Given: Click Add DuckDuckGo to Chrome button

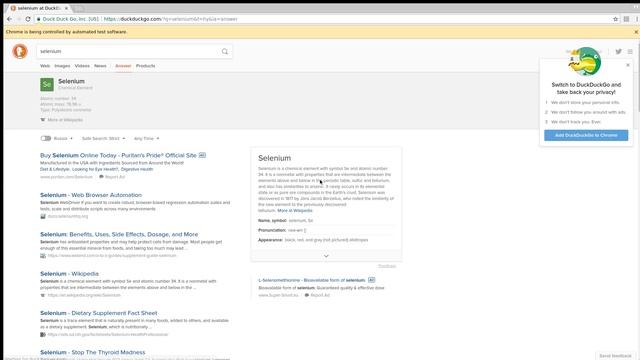Looking at the screenshot, I should pyautogui.click(x=586, y=135).
